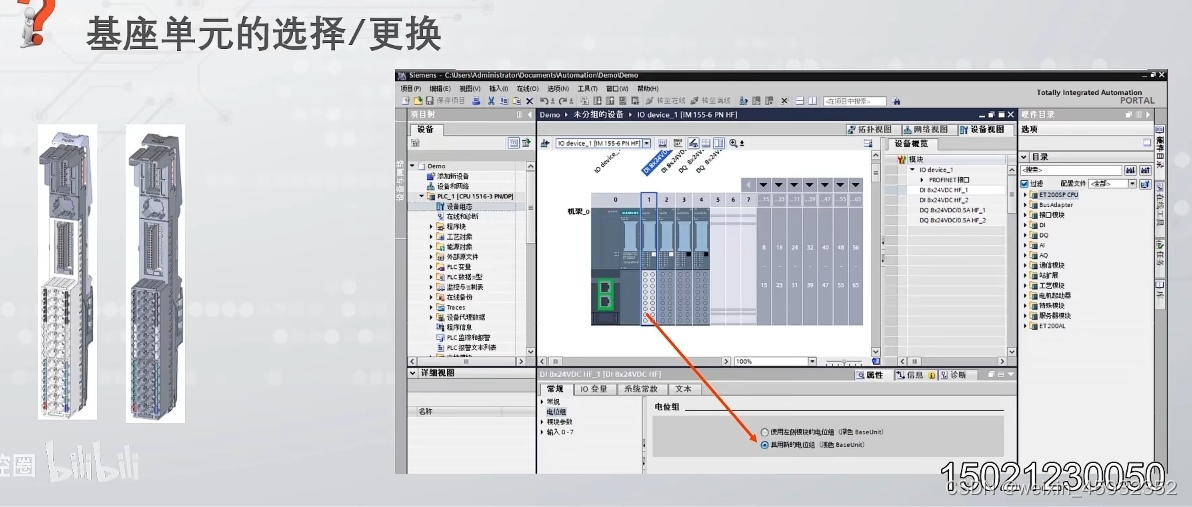Switch to 网络视图 tab
The image size is (1192, 507).
click(x=930, y=129)
